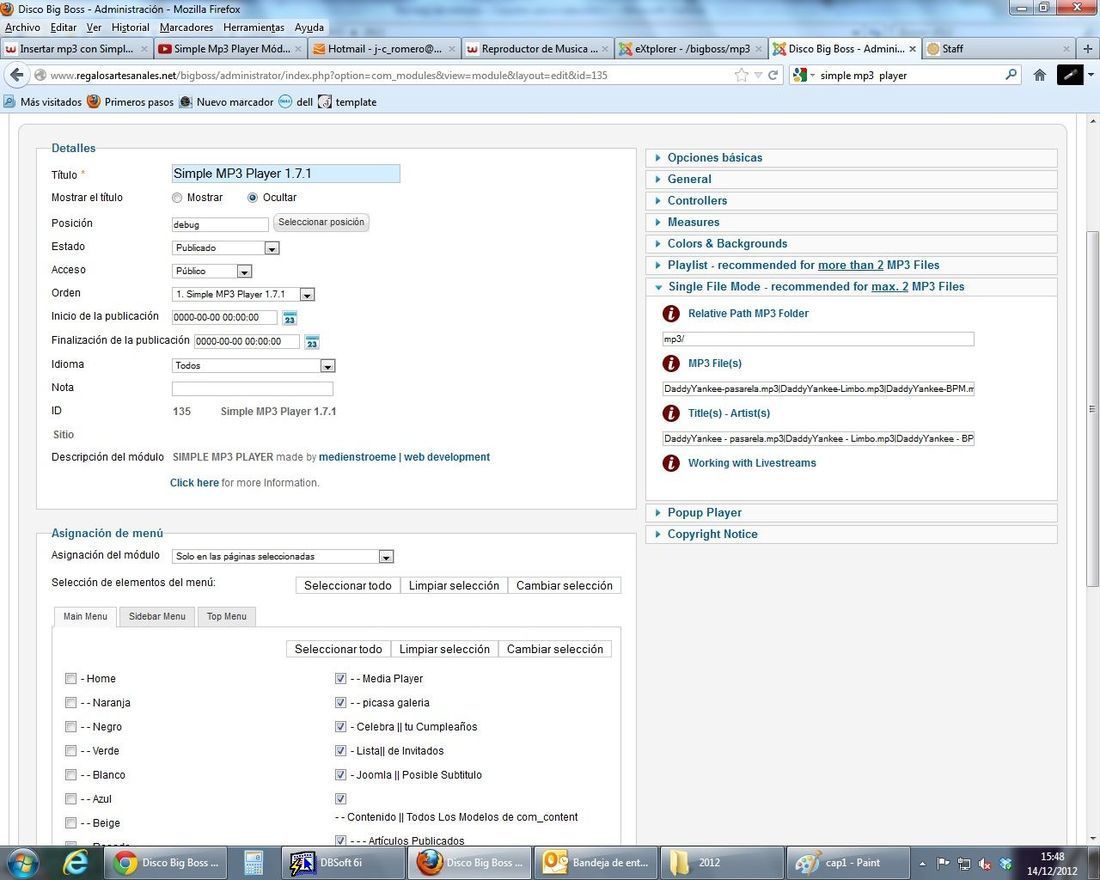Open the calculator icon in taskbar
Screen dimensions: 1100x880
click(x=253, y=863)
